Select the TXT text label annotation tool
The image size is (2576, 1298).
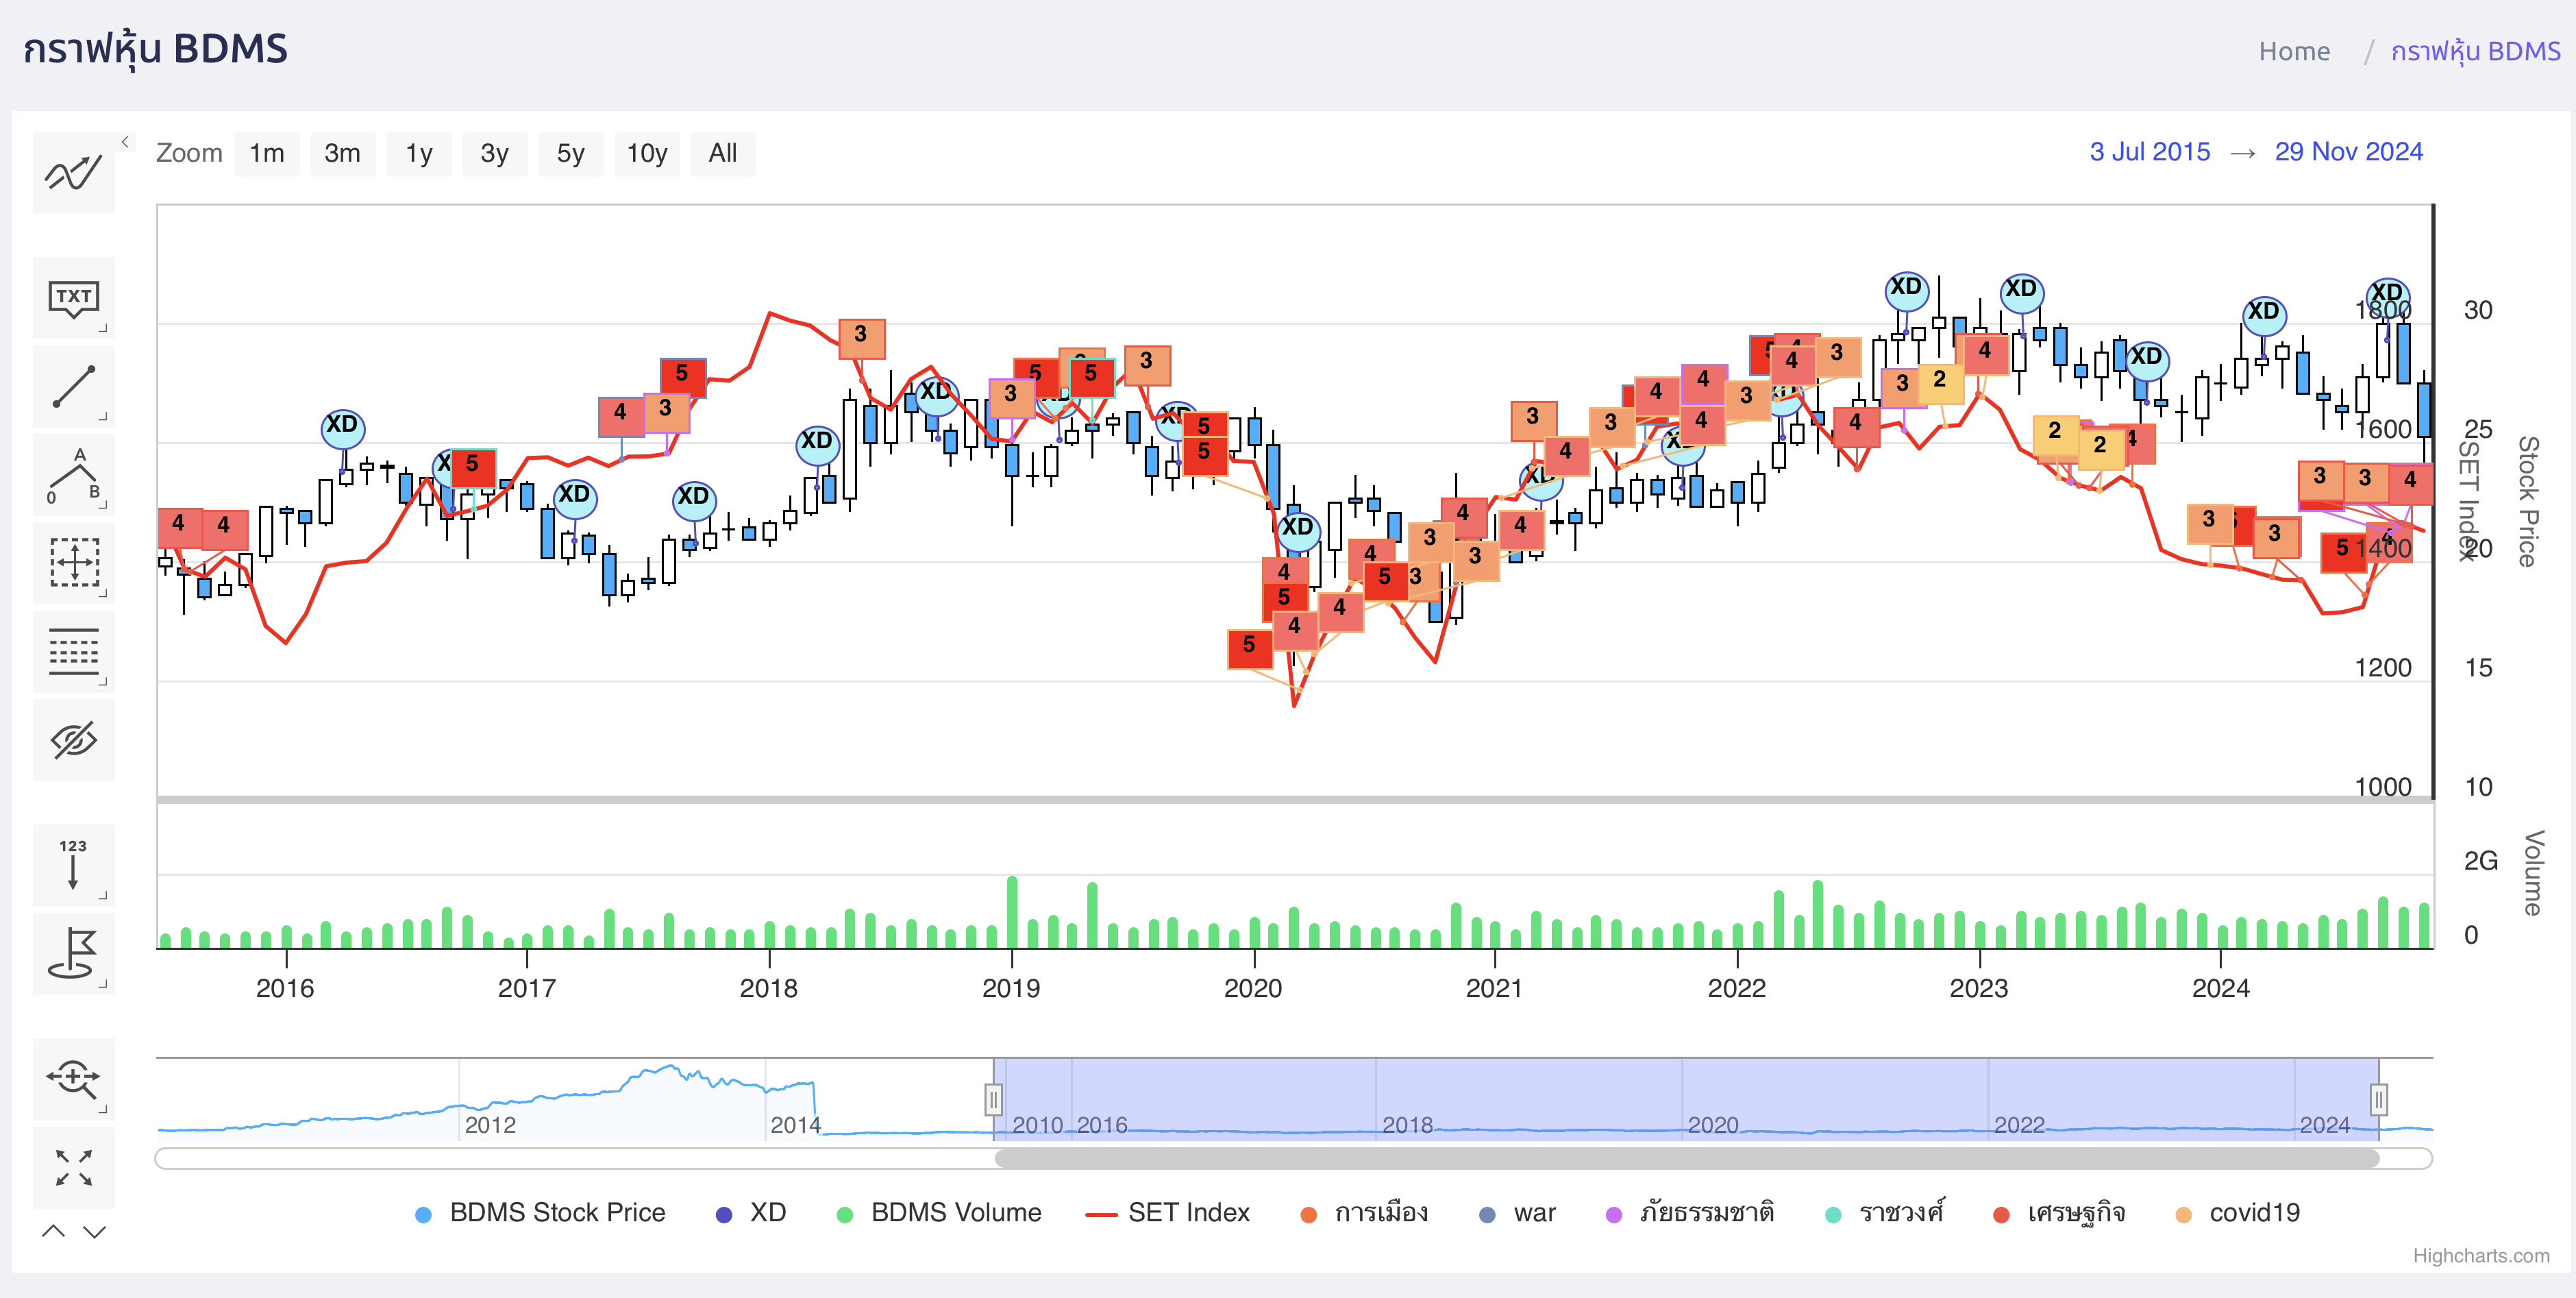pyautogui.click(x=74, y=298)
